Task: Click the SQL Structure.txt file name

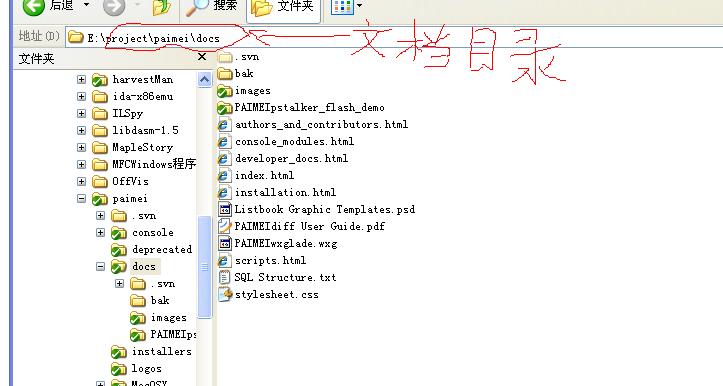Action: (285, 278)
